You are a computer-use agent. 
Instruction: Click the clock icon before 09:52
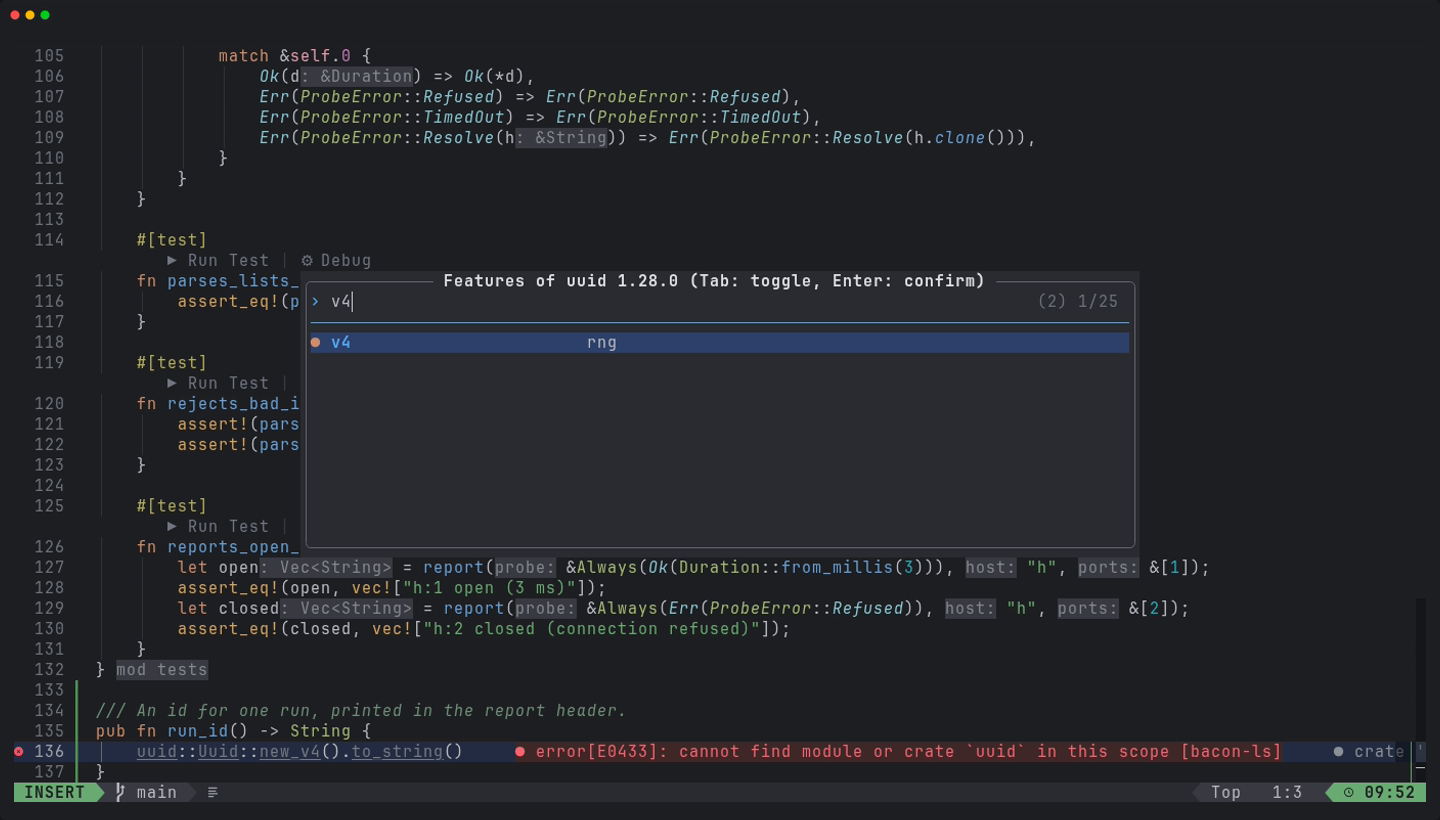point(1349,792)
